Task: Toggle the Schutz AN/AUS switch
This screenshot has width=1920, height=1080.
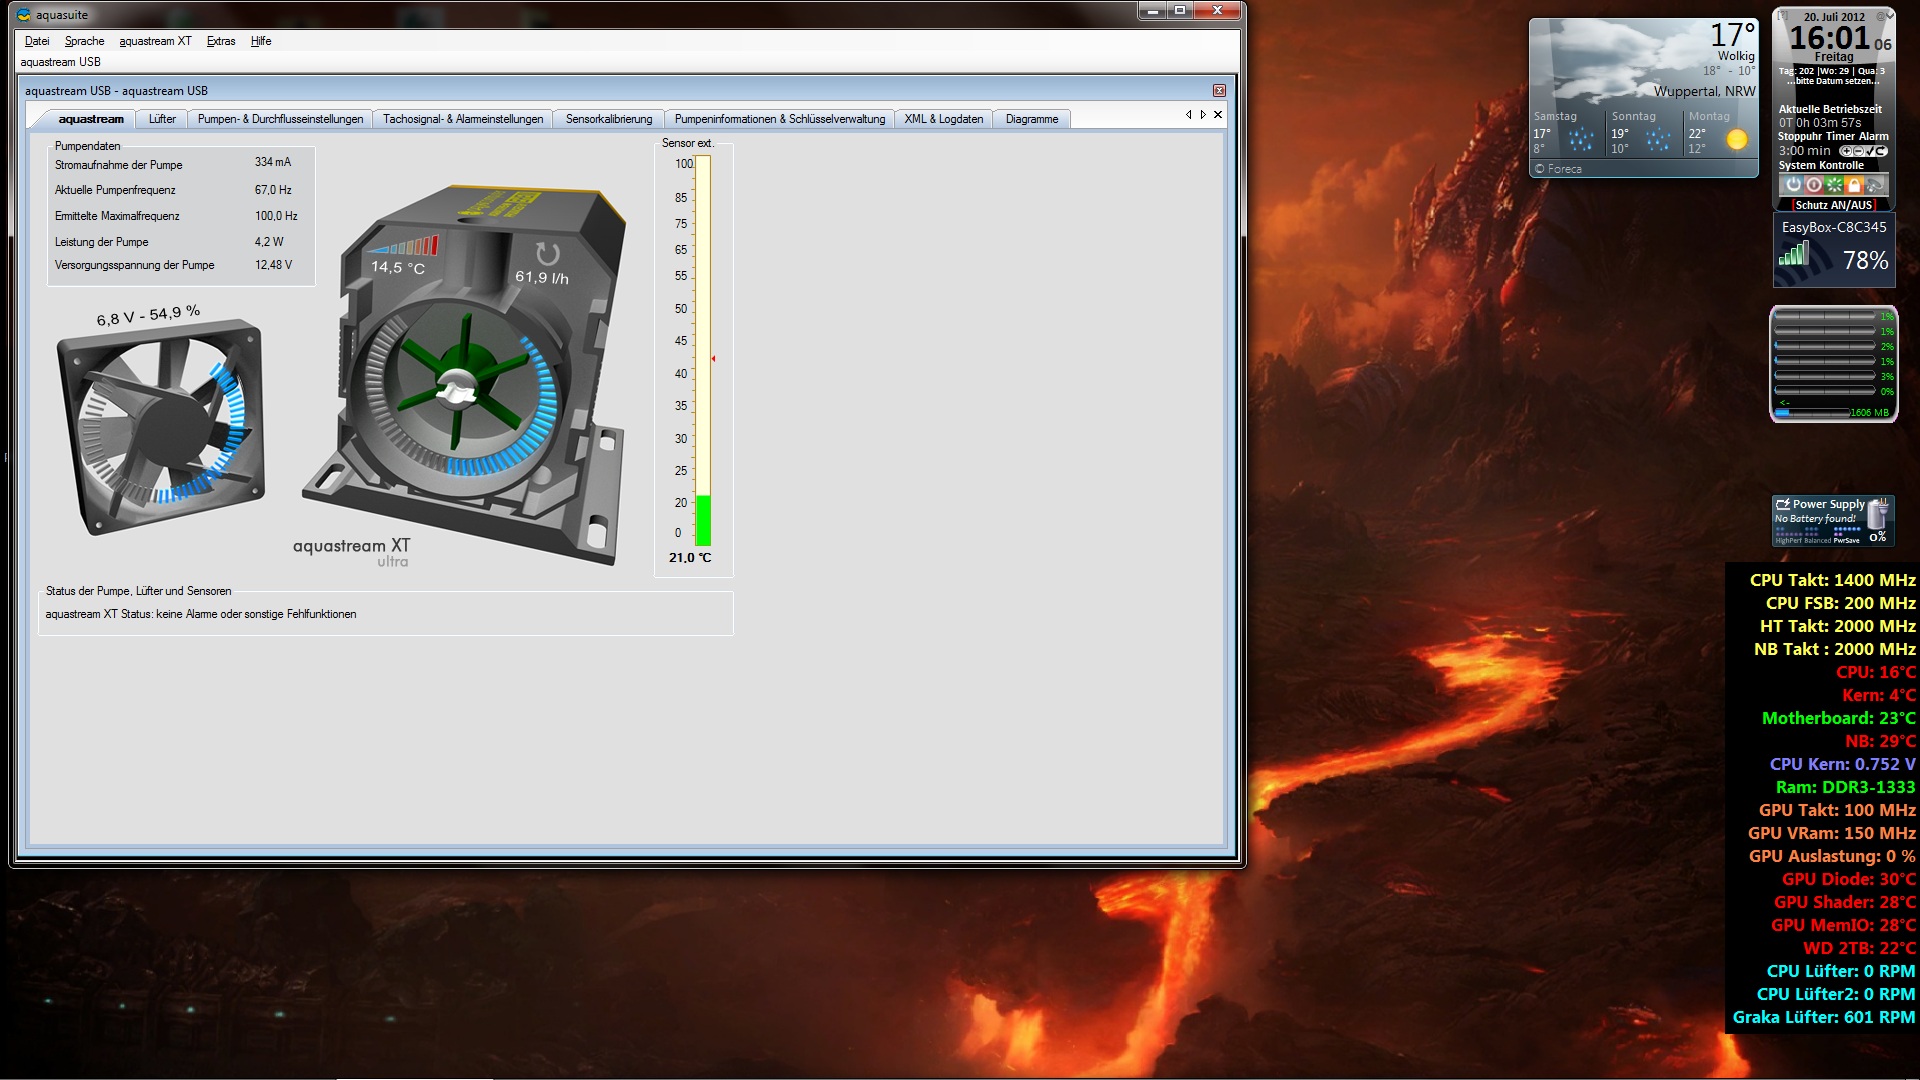Action: tap(1833, 205)
